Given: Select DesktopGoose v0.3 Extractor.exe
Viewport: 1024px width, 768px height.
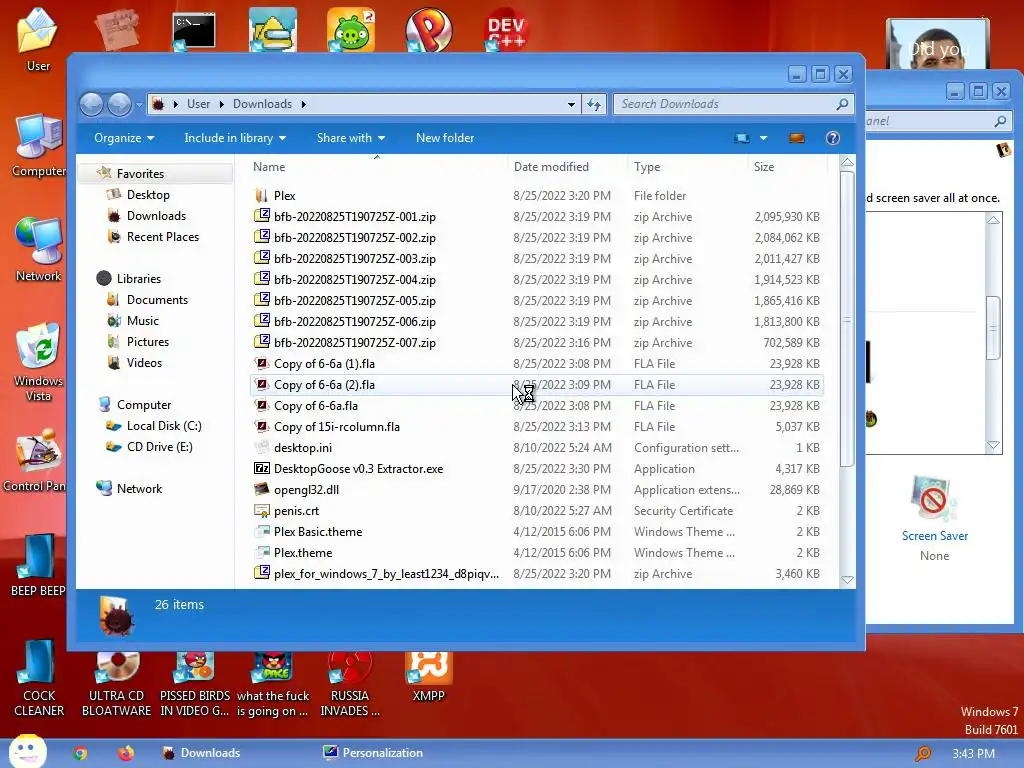Looking at the screenshot, I should point(536,468).
